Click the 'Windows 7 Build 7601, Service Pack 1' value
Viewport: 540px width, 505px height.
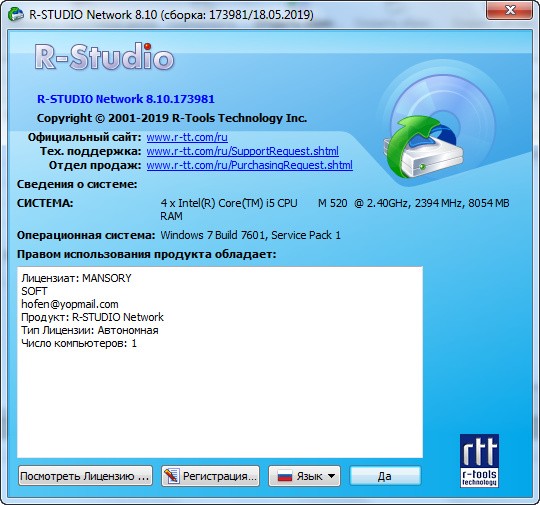coord(250,235)
